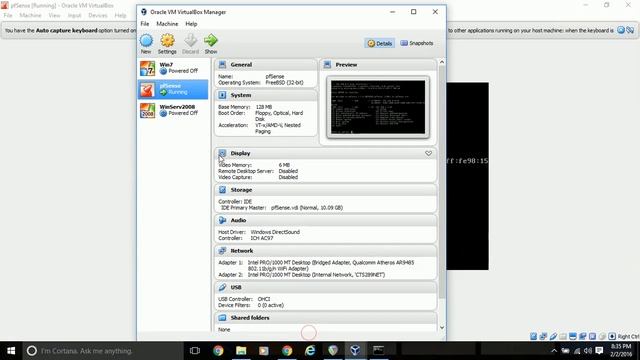Click the host key indicator icon beside Right Ctrl
The width and height of the screenshot is (640, 360).
[x=612, y=336]
